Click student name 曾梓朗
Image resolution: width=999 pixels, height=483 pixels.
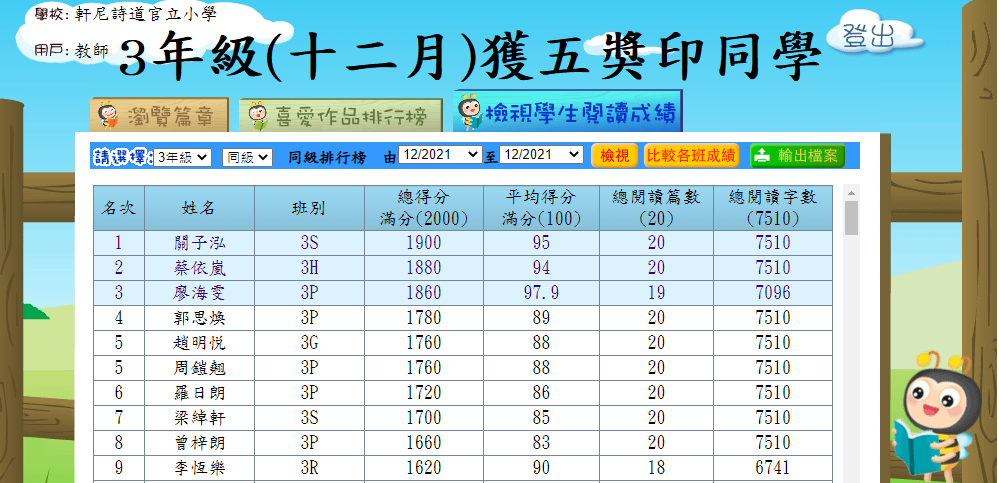[199, 443]
